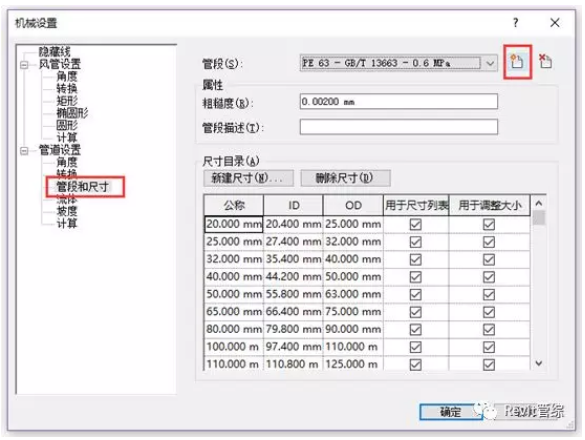The width and height of the screenshot is (585, 440).
Task: Click the 44.200 mm ID cell
Action: (294, 277)
